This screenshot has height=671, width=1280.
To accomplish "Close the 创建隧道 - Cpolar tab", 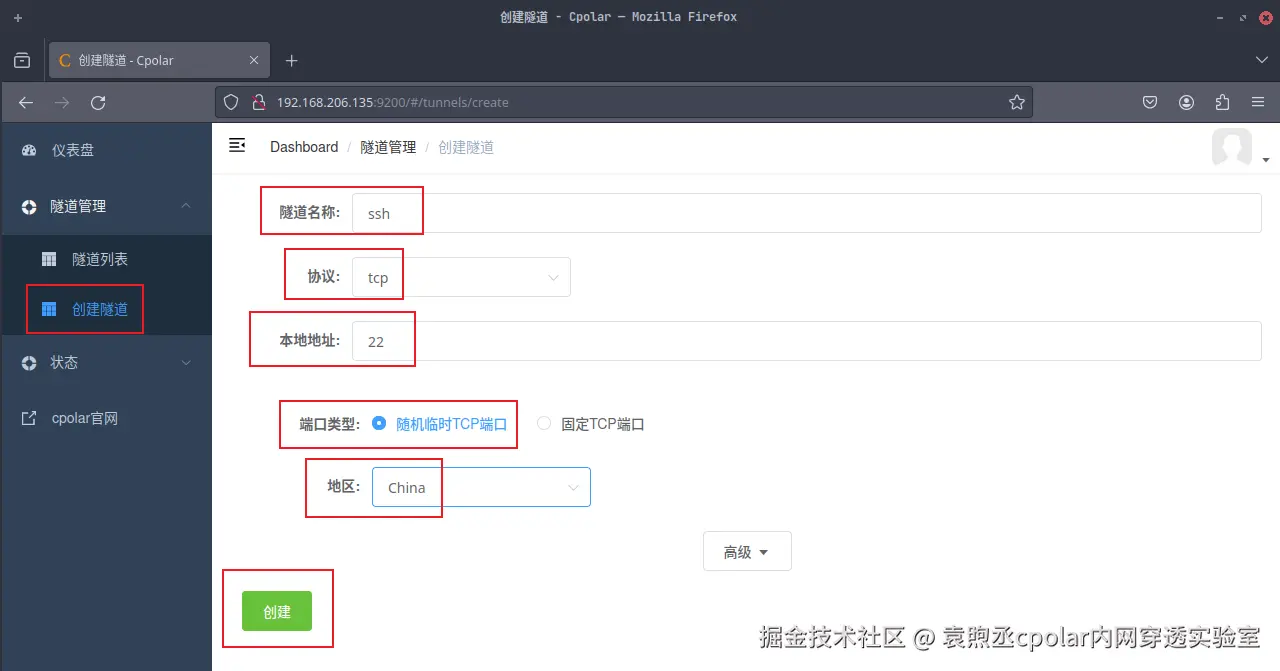I will coord(254,60).
